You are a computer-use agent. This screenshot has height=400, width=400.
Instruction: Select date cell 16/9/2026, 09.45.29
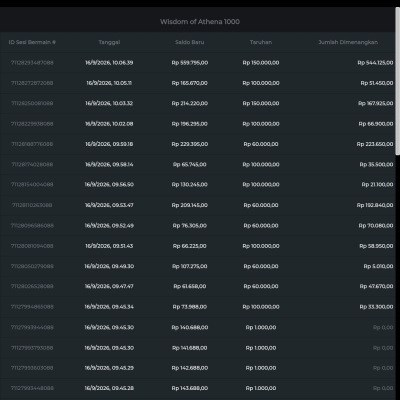[109, 368]
